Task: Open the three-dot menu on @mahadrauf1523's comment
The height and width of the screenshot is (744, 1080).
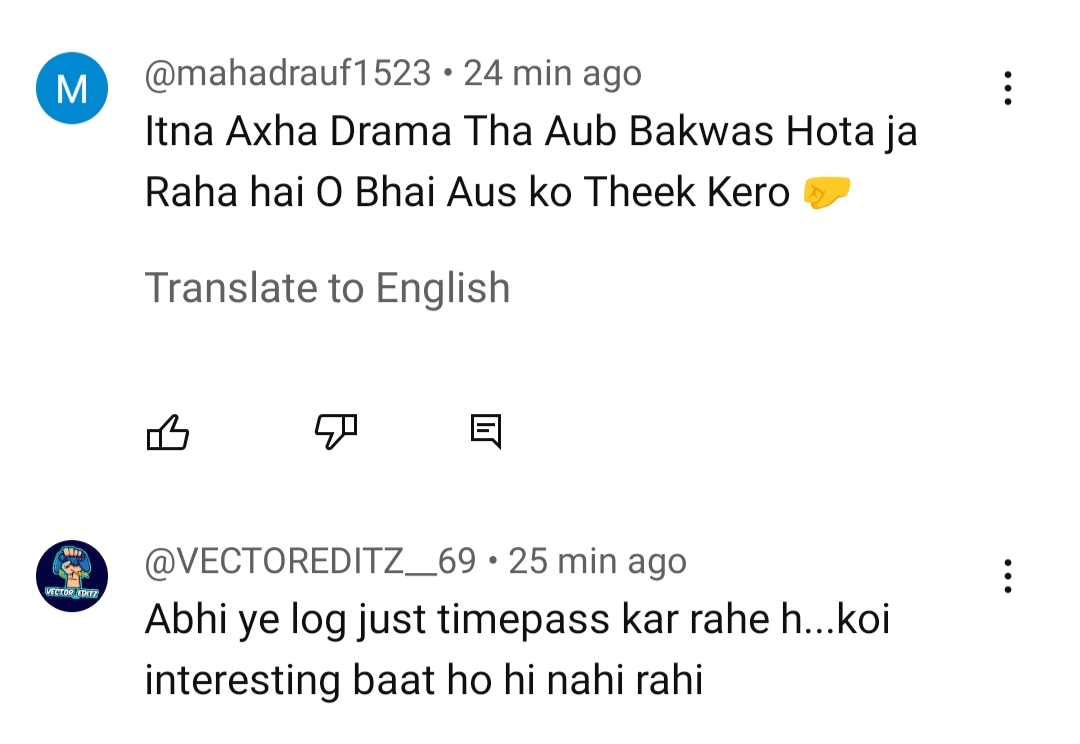Action: point(1006,88)
